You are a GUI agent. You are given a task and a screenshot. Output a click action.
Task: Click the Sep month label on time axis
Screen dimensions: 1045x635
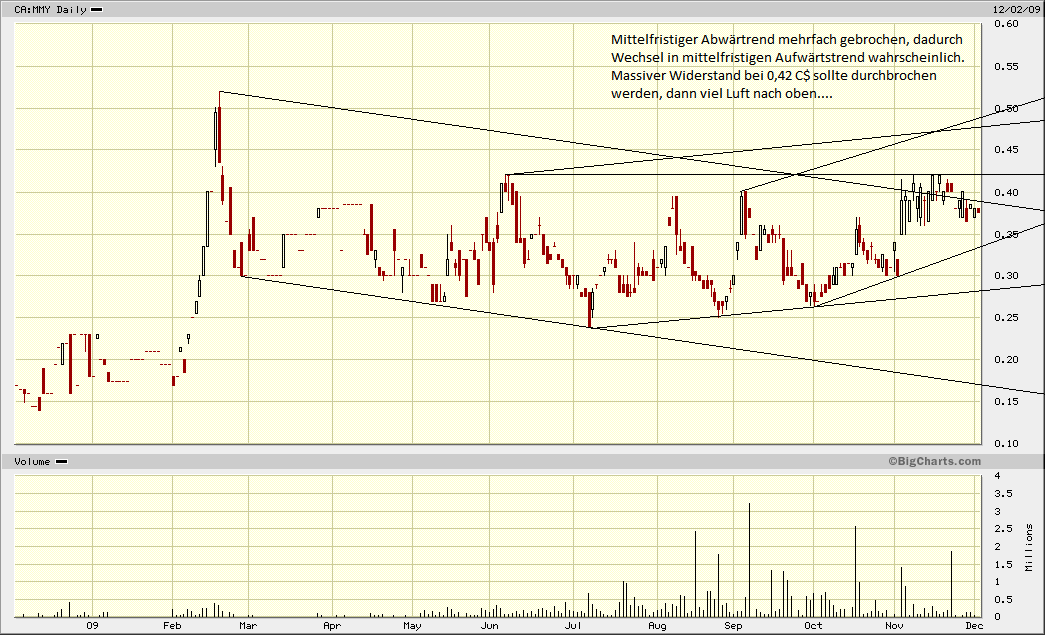733,626
